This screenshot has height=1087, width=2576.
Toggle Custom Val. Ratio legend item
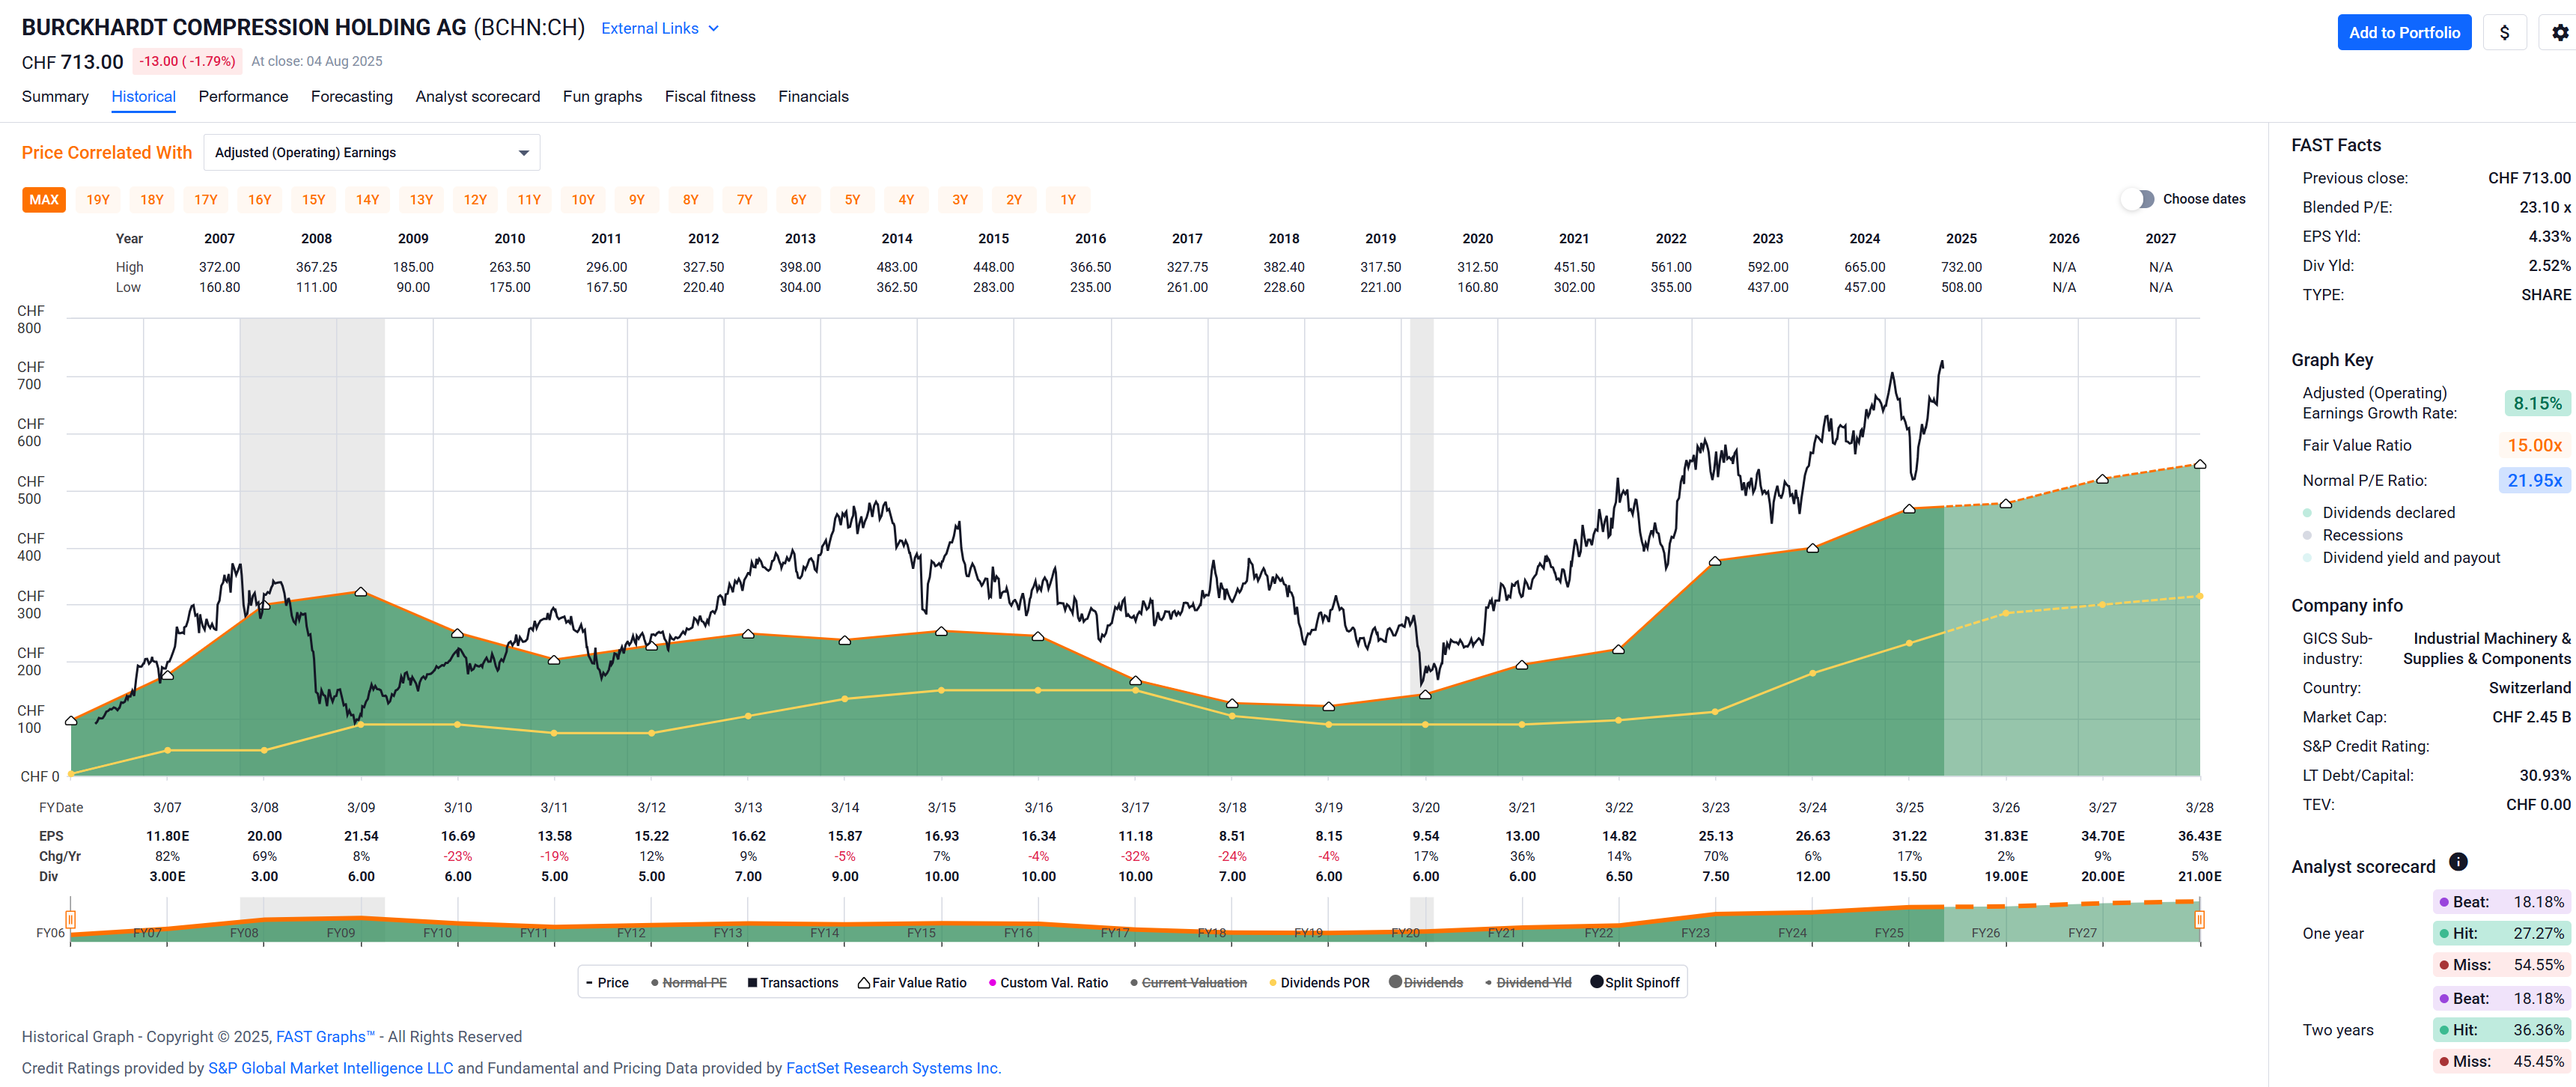coord(1048,983)
